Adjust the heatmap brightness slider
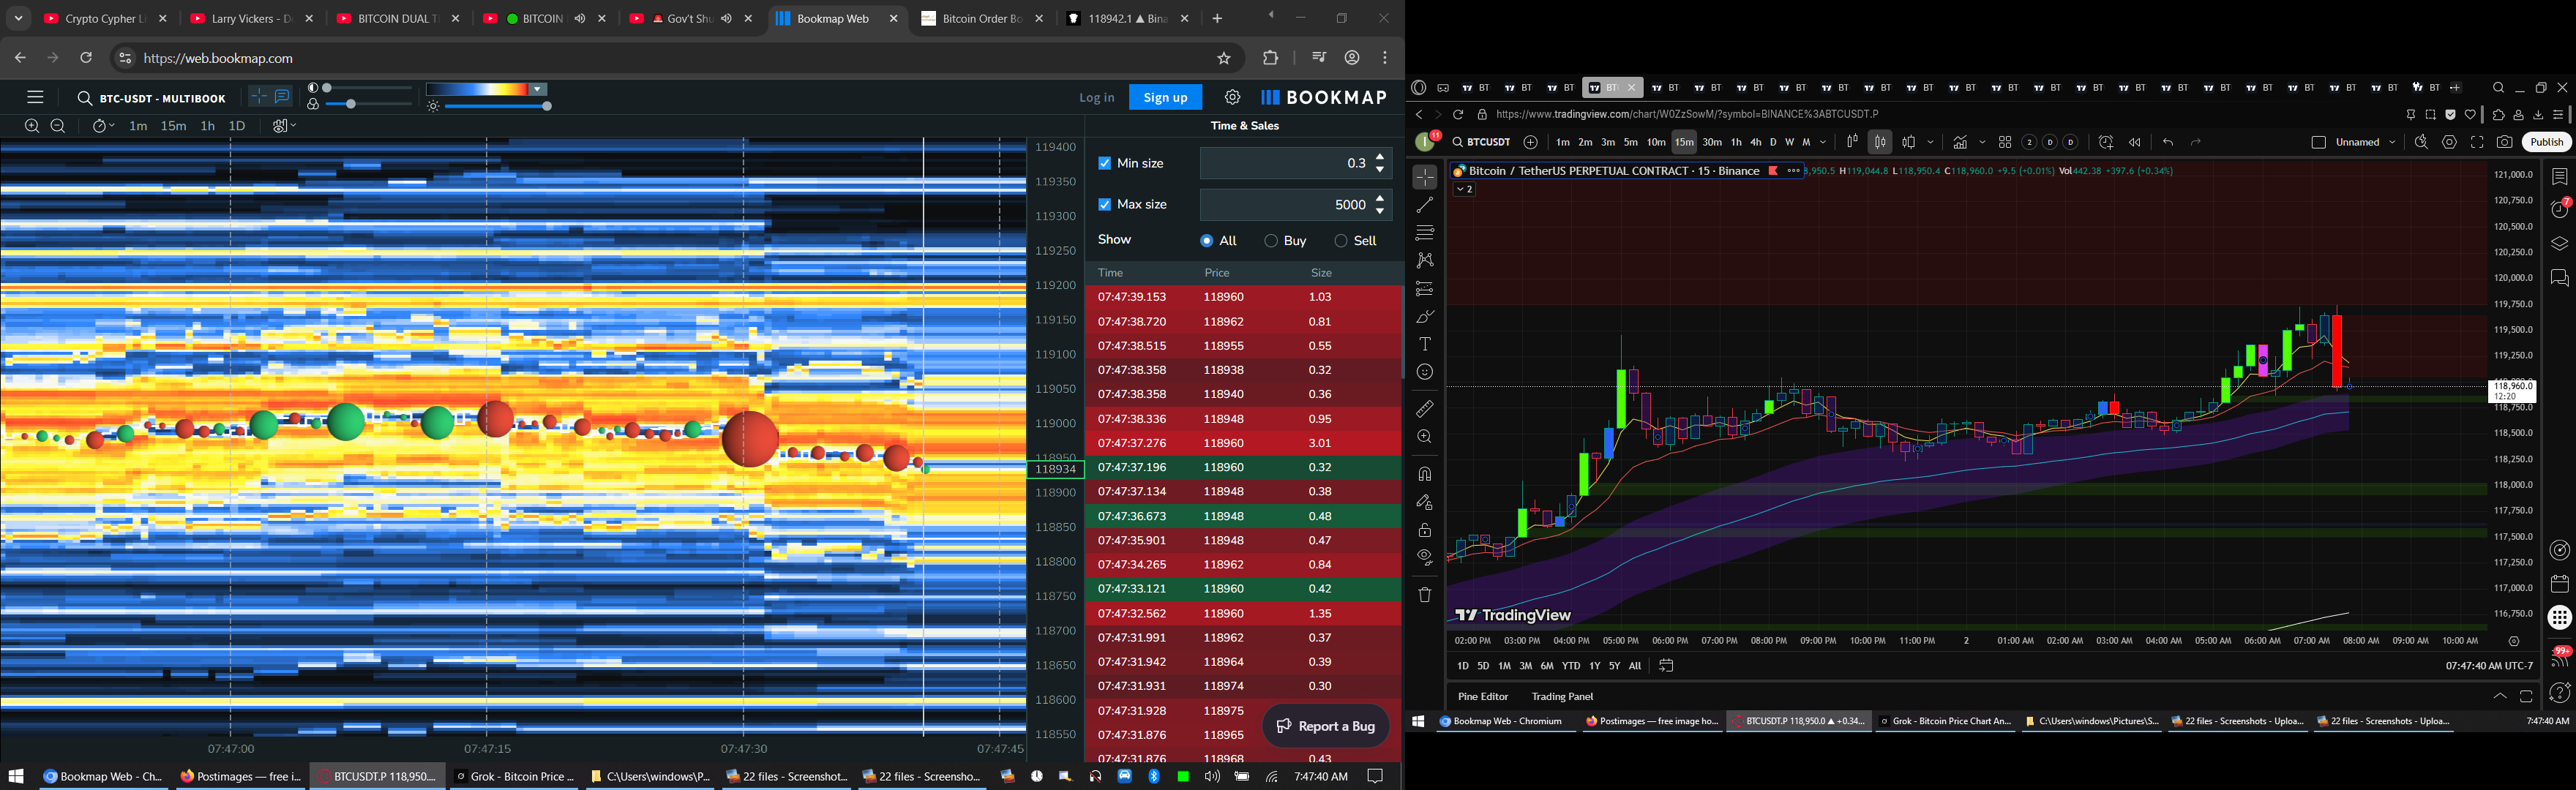2576x790 pixels. [x=546, y=106]
